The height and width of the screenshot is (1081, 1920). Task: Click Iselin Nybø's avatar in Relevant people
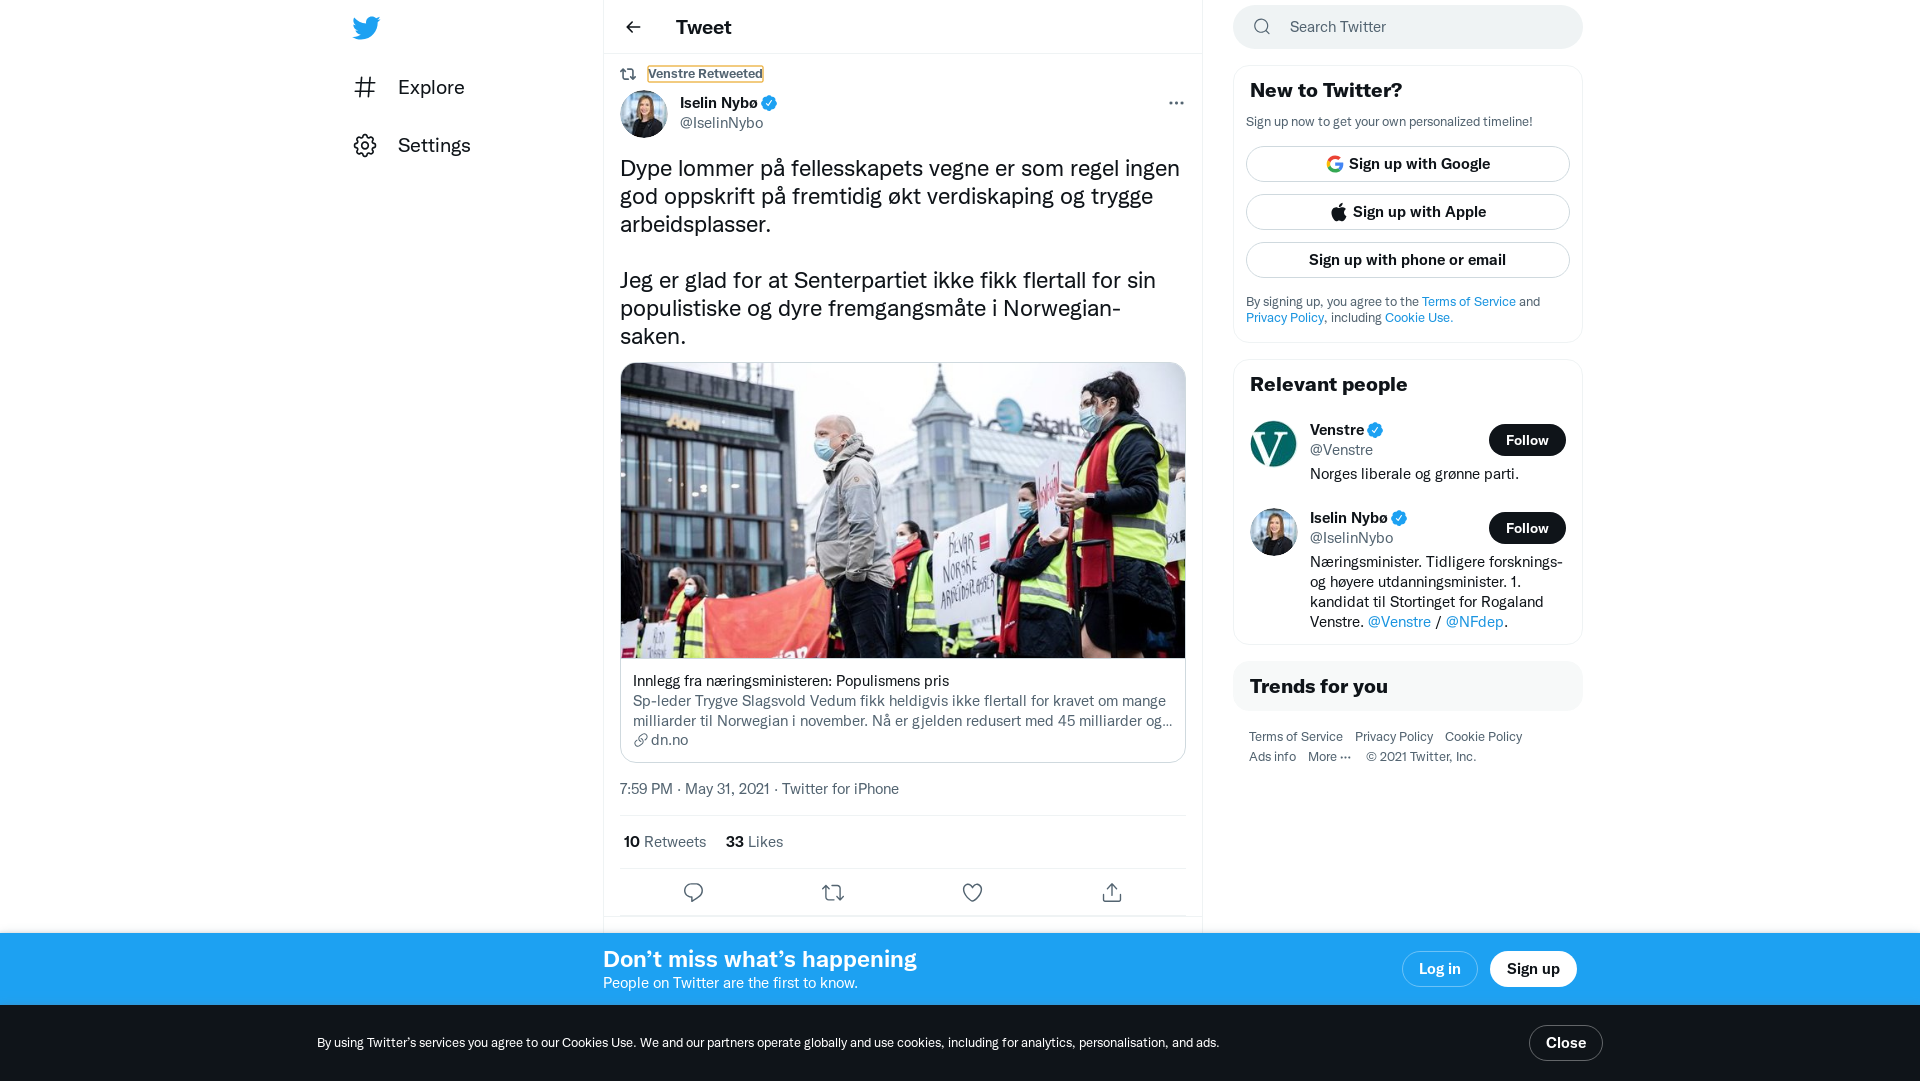click(x=1274, y=532)
